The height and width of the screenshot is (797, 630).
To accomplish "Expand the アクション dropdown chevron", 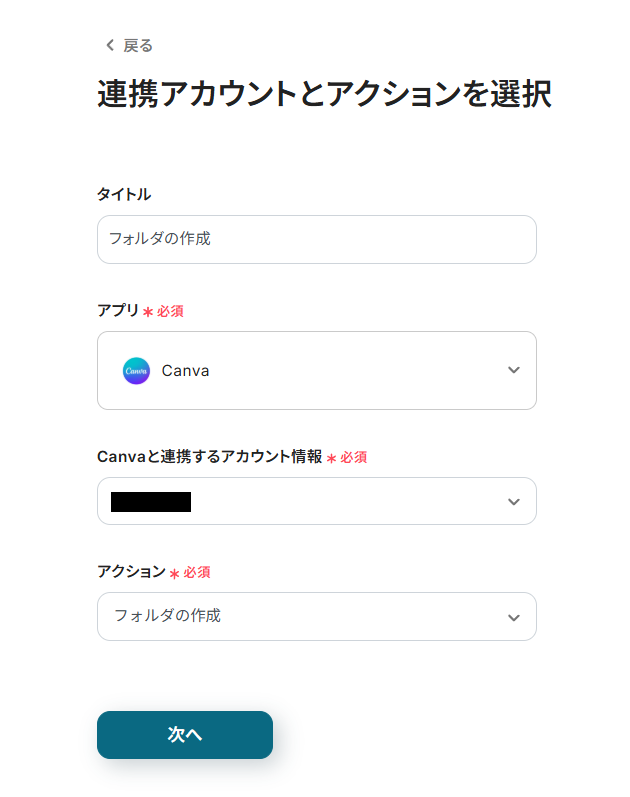I will [513, 617].
